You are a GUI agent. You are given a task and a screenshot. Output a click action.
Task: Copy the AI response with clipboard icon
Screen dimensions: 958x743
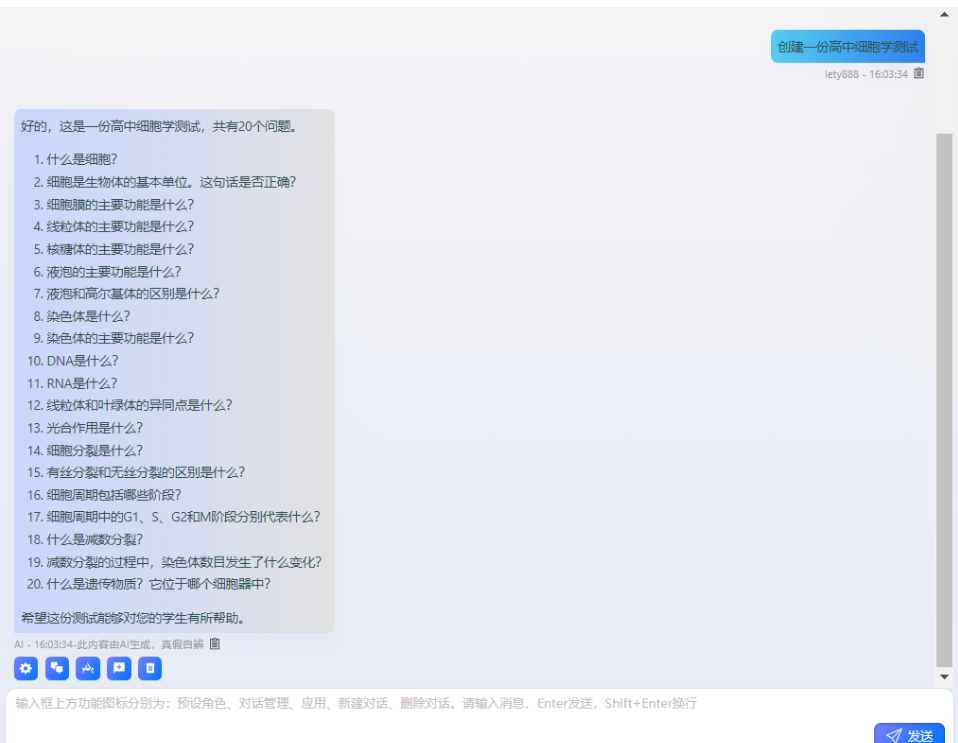point(214,644)
